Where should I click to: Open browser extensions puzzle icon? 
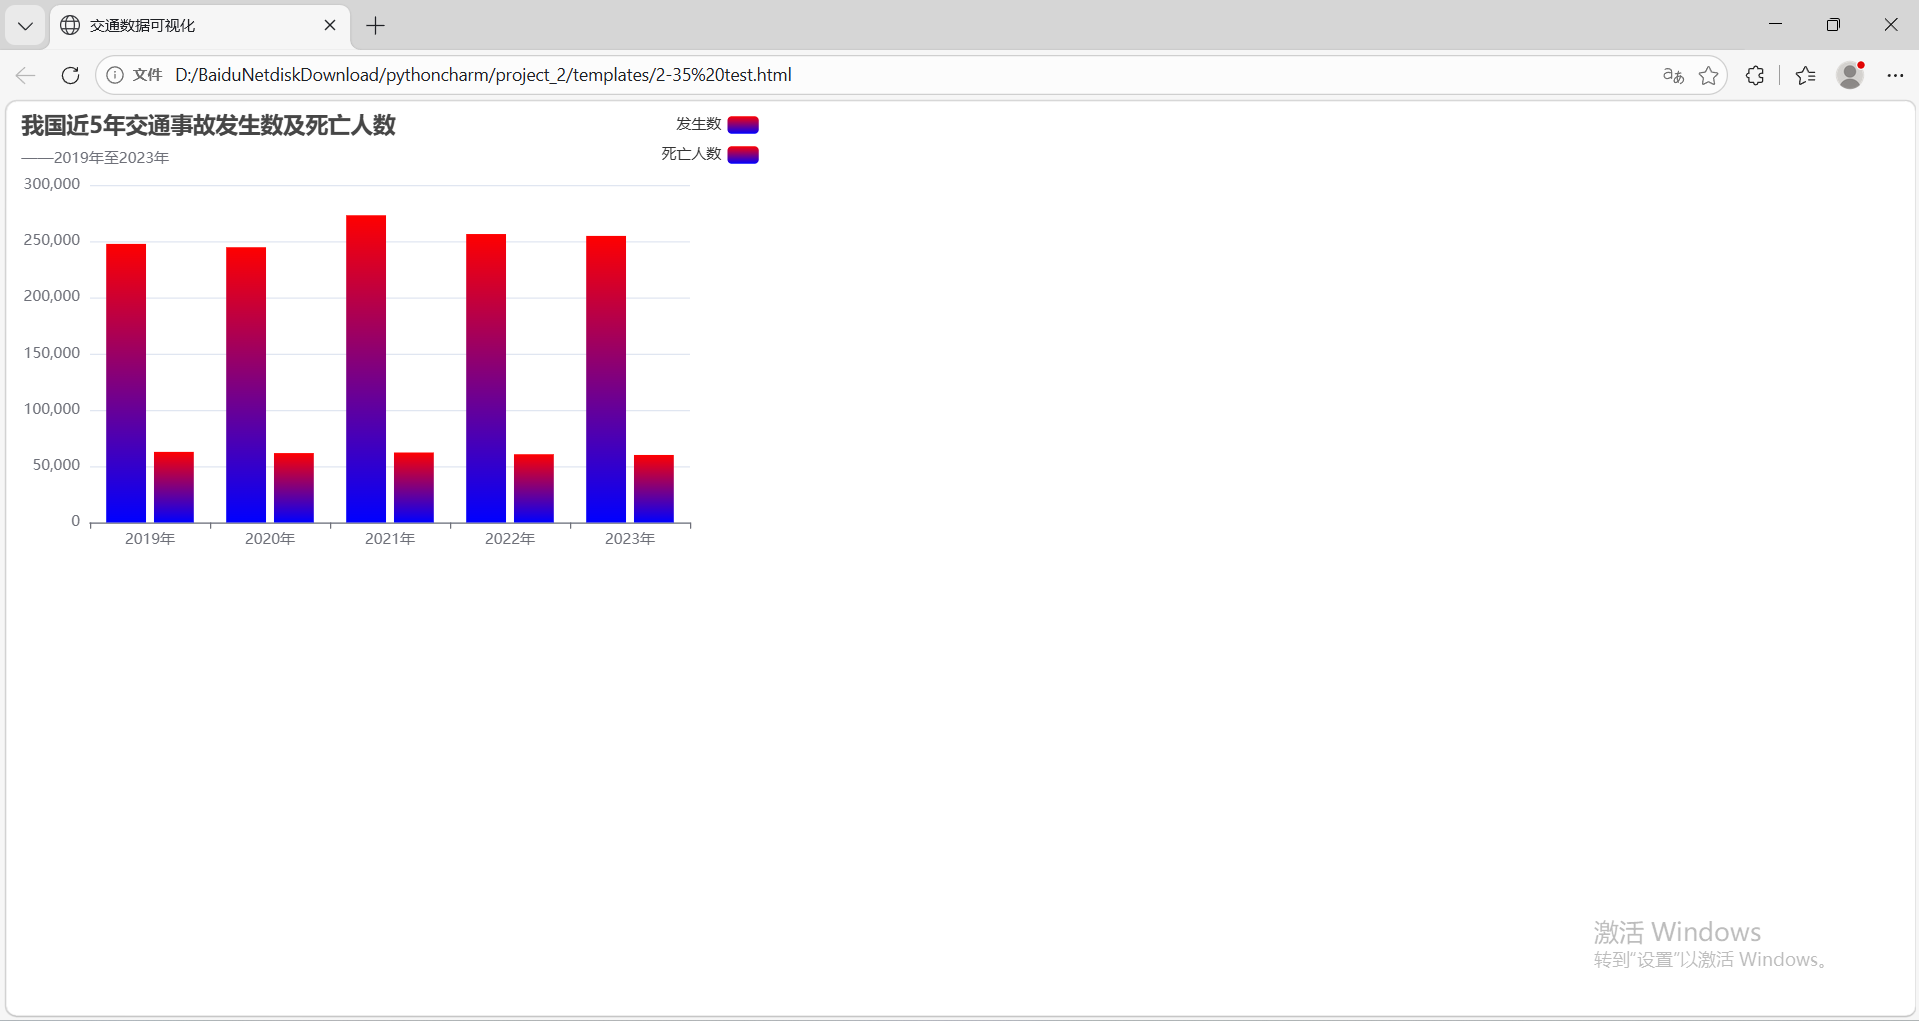pyautogui.click(x=1755, y=75)
